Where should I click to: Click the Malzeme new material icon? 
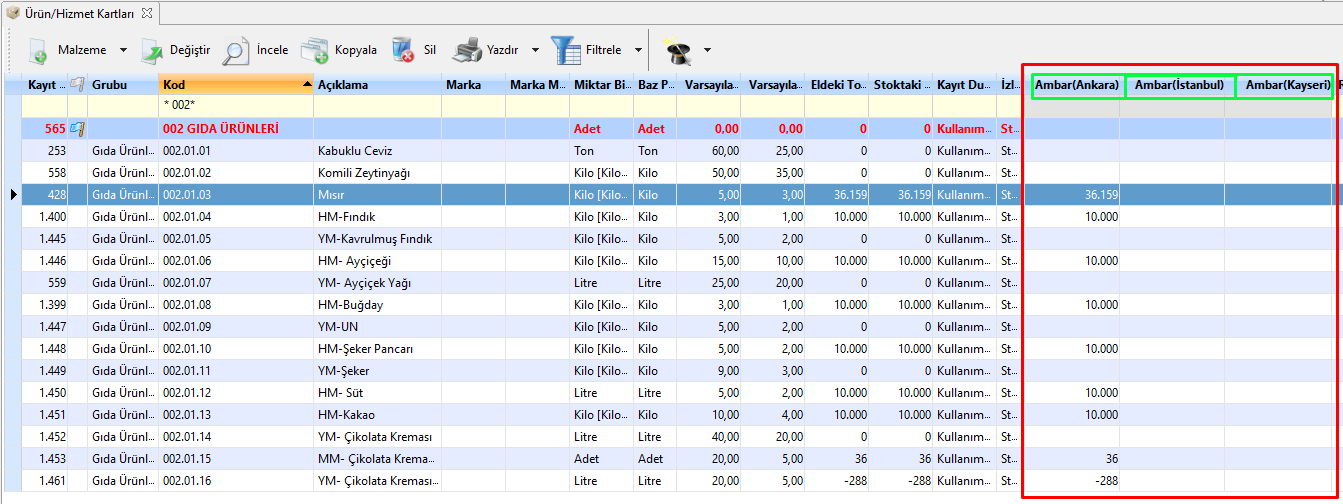tap(37, 50)
